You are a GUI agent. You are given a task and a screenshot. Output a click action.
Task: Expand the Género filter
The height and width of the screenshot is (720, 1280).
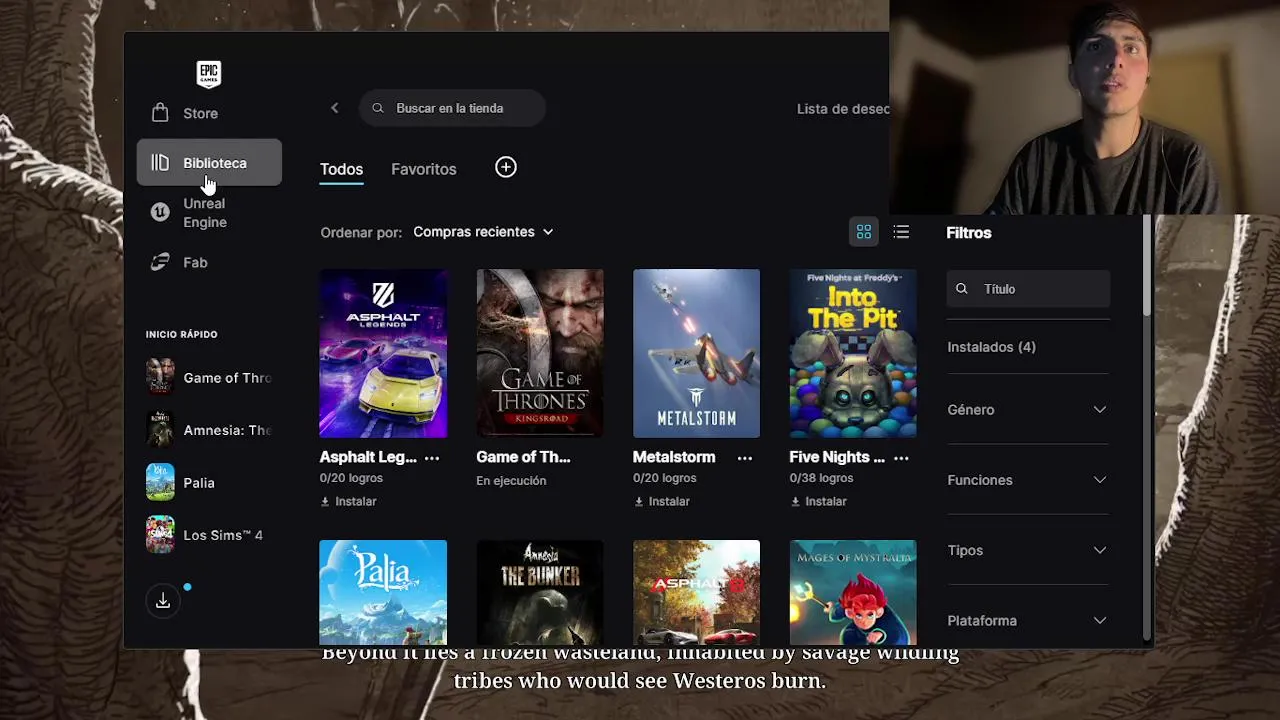tap(1028, 409)
